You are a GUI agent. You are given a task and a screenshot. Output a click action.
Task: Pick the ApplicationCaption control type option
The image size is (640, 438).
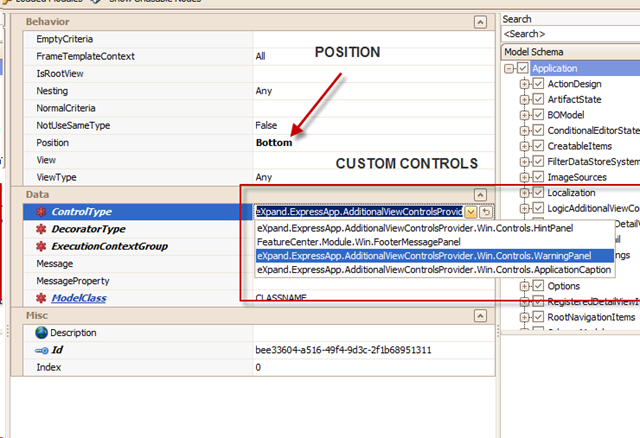tap(434, 269)
